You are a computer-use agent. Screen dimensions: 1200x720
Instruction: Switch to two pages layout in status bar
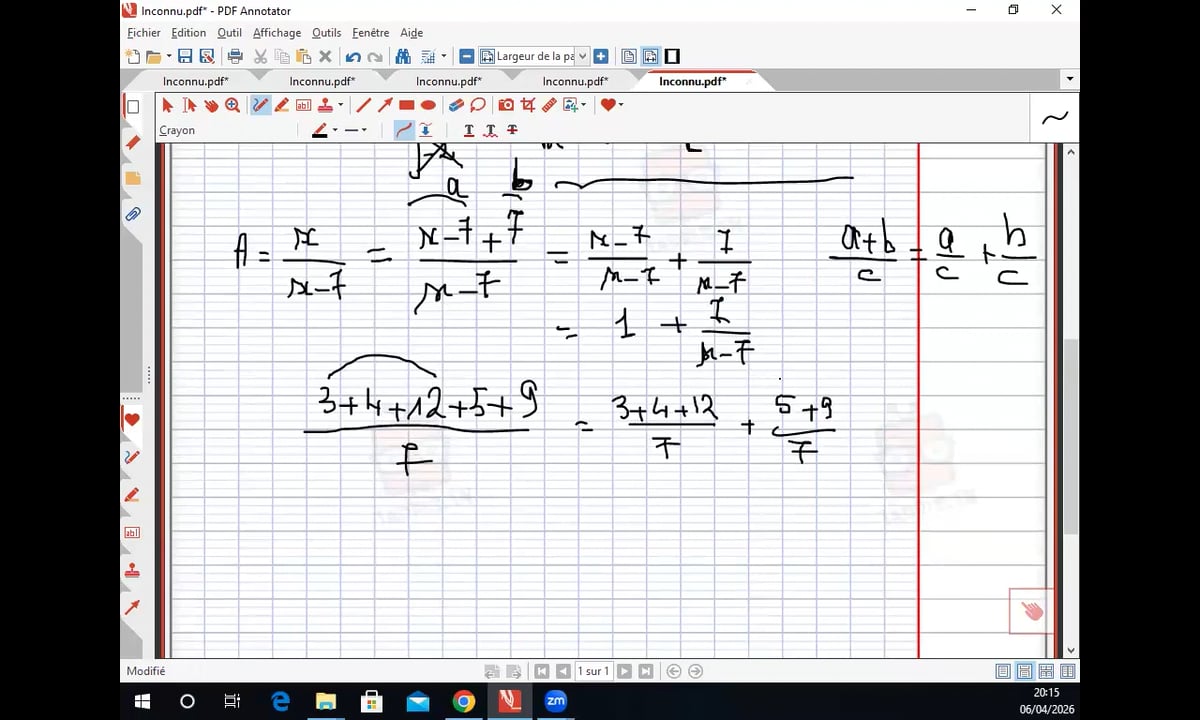tap(1046, 671)
